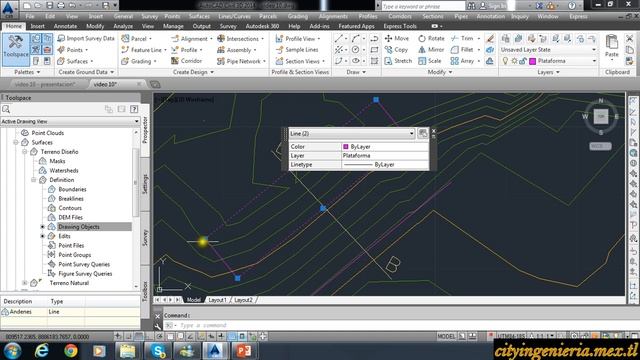Open PowerPoint from taskbar
Viewport: 640px width, 360px height.
244,351
